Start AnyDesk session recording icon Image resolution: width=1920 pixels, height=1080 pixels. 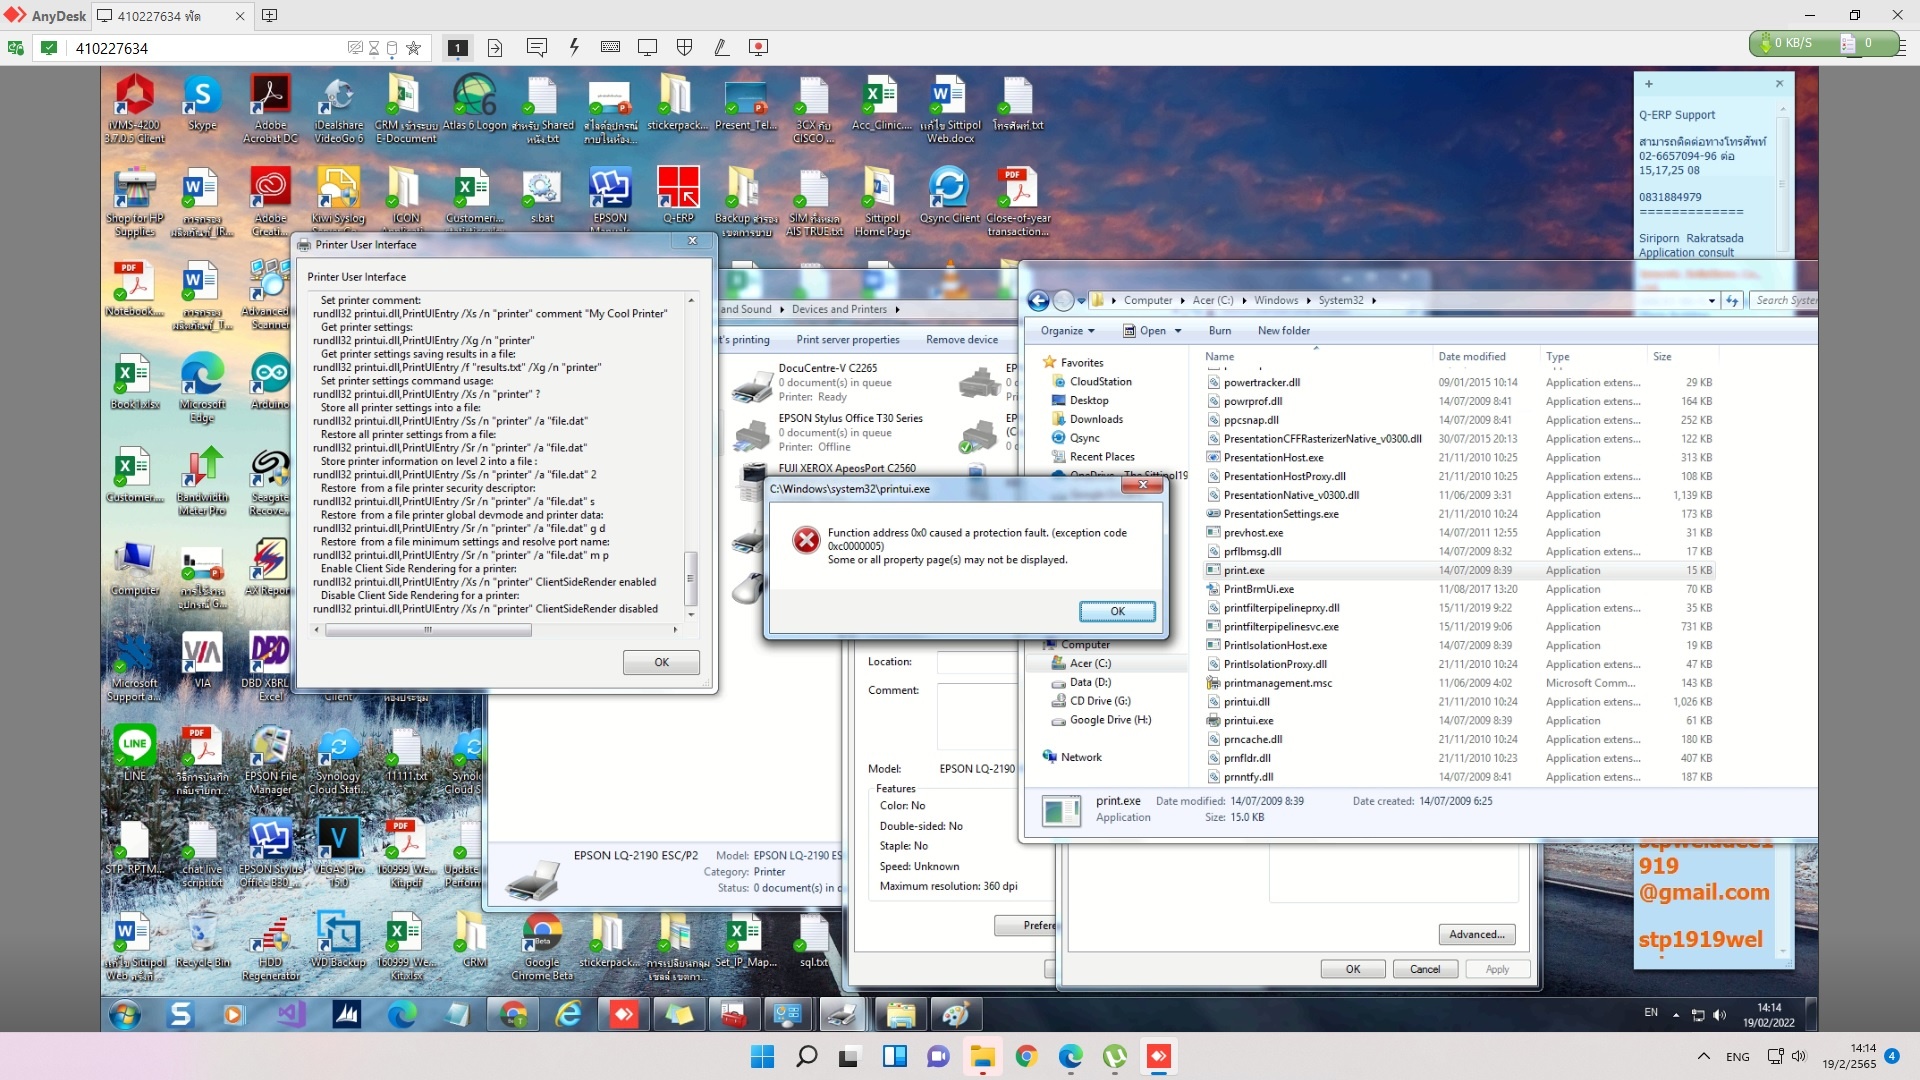pyautogui.click(x=759, y=47)
